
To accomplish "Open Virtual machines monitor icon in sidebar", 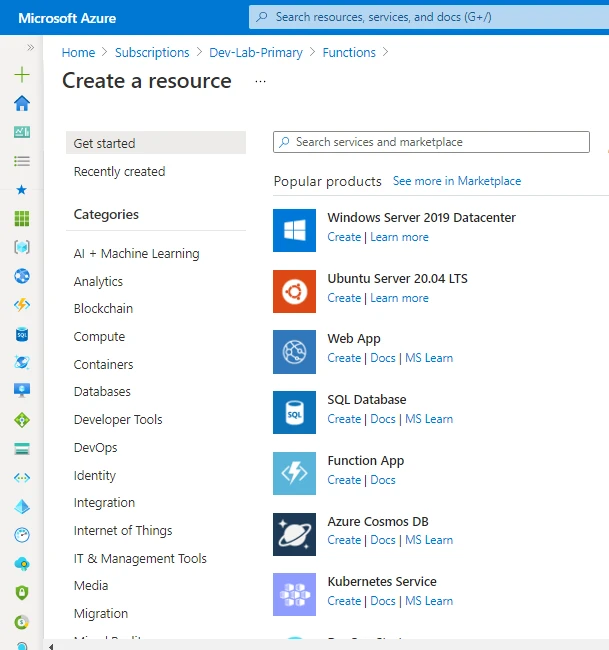I will pos(22,390).
